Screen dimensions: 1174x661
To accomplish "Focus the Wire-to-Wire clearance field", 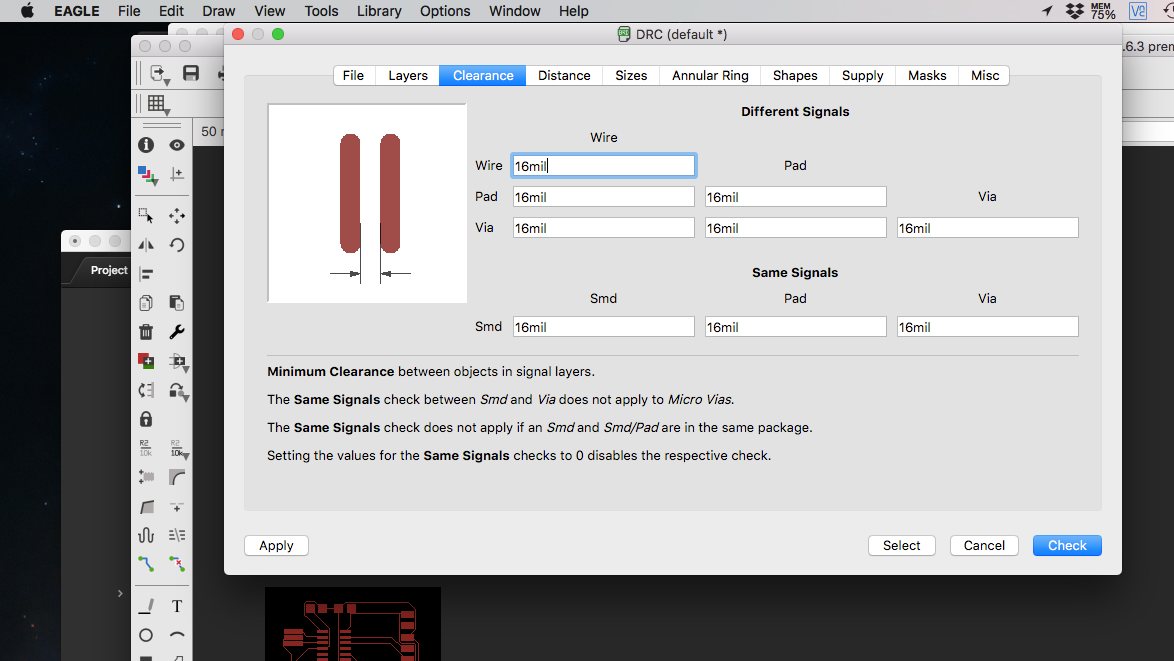I will (603, 165).
